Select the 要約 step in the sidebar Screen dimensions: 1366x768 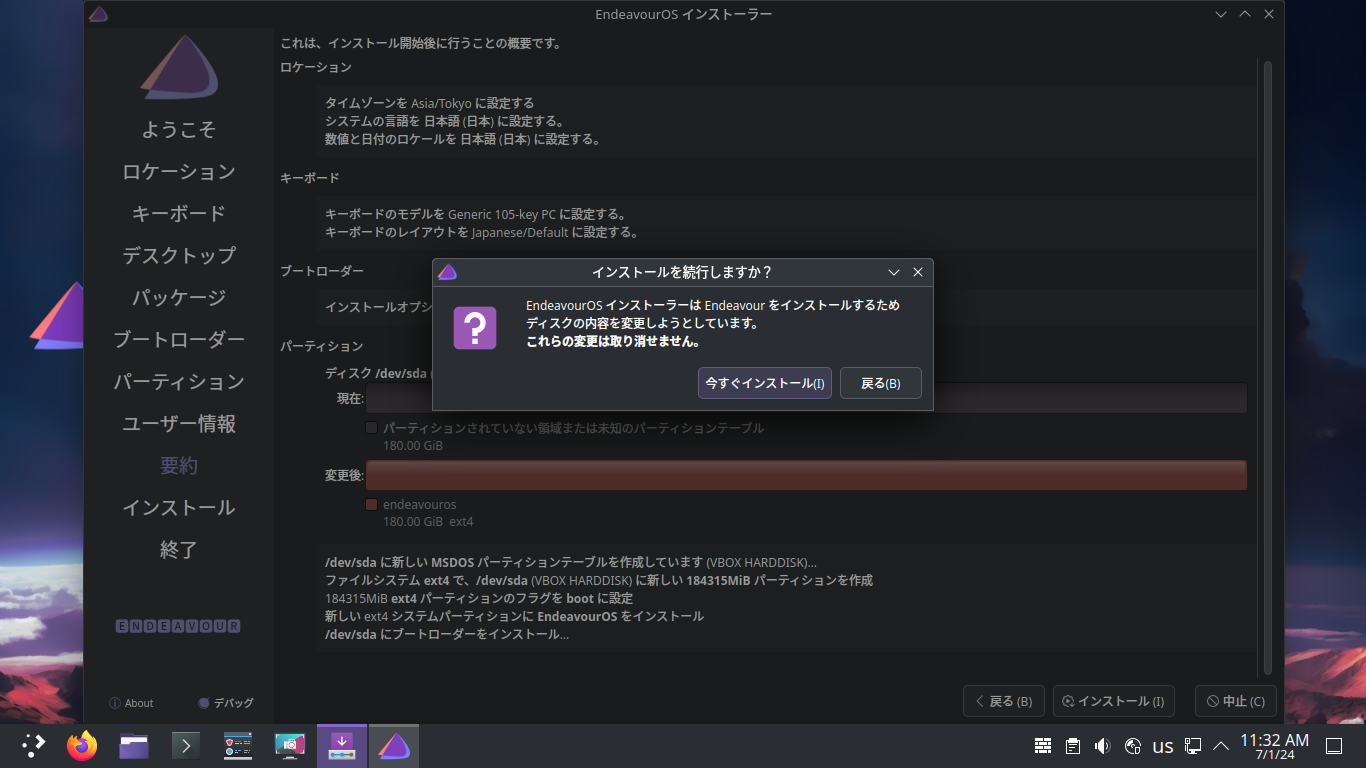point(179,466)
